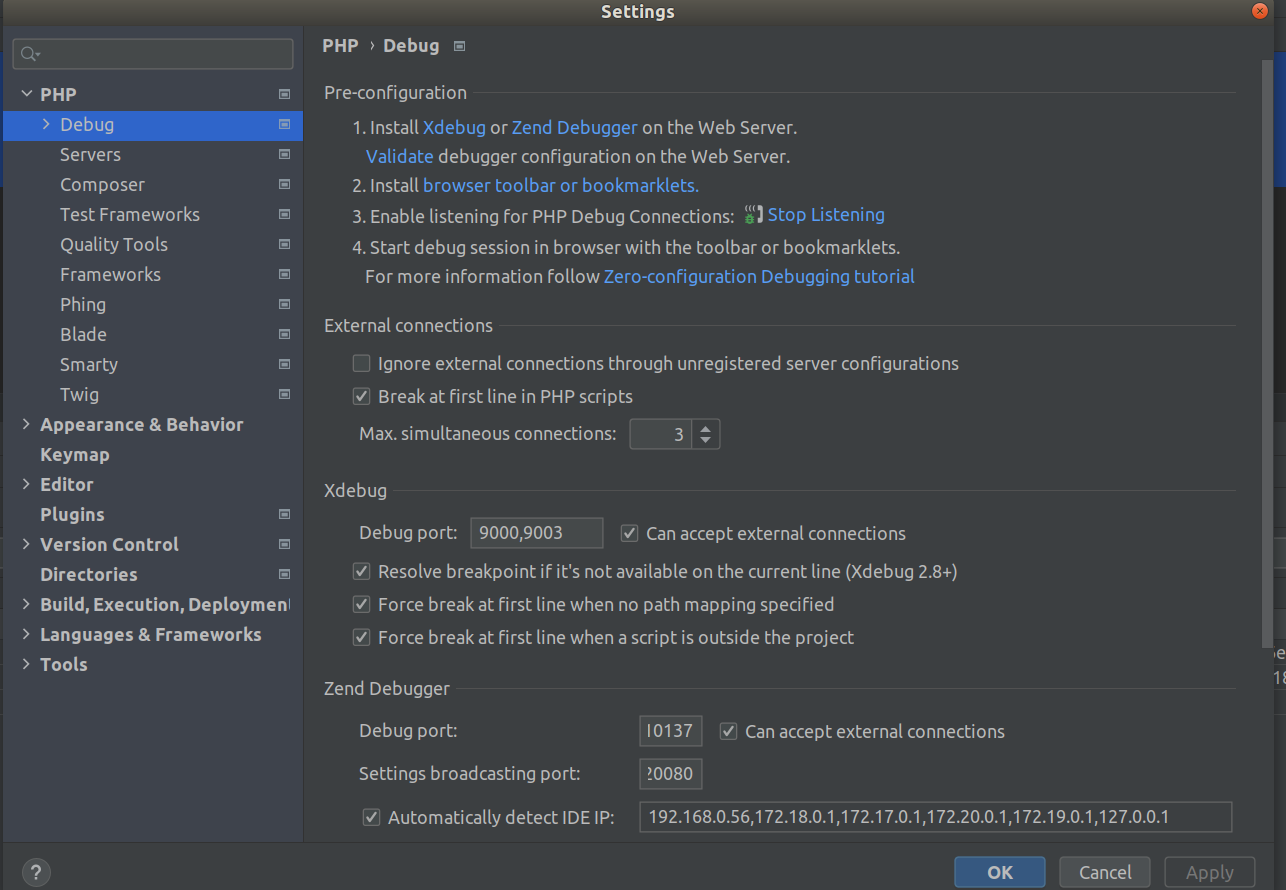Image resolution: width=1286 pixels, height=890 pixels.
Task: Click the project-level icon next to Directories
Action: point(284,574)
